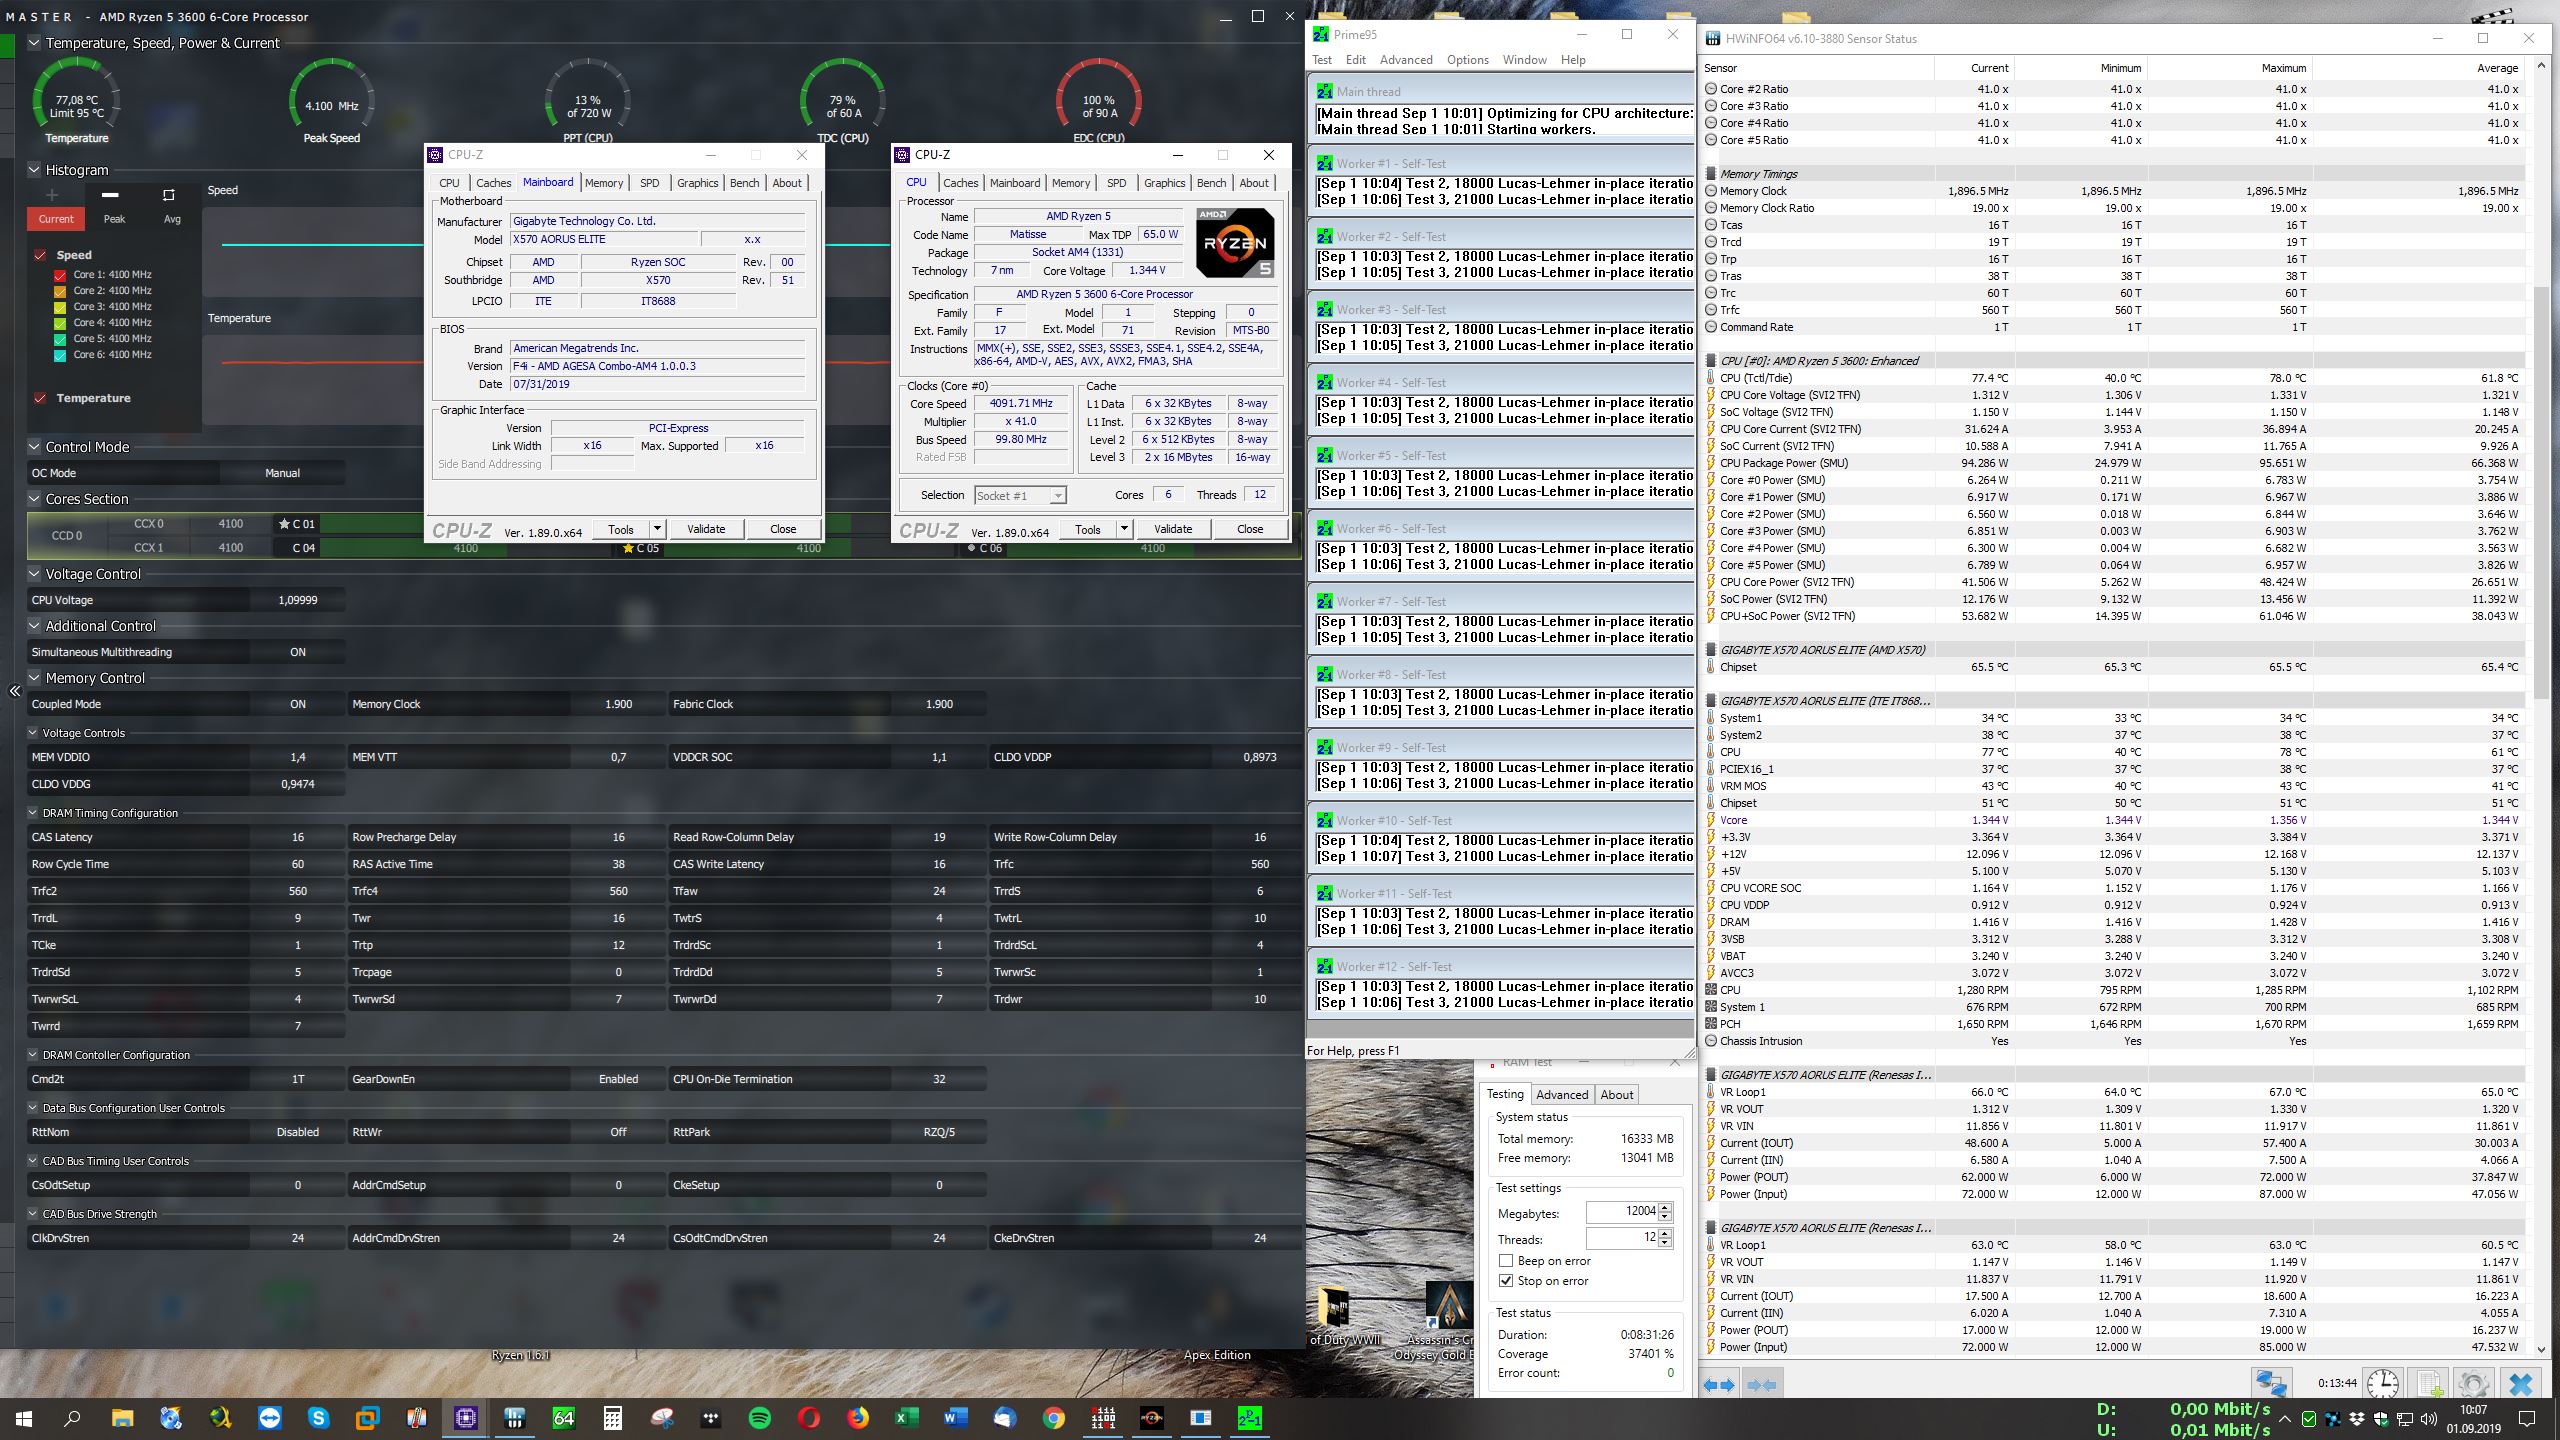Toggle the Speed histogram checkbox
2560x1440 pixels.
pos(40,255)
